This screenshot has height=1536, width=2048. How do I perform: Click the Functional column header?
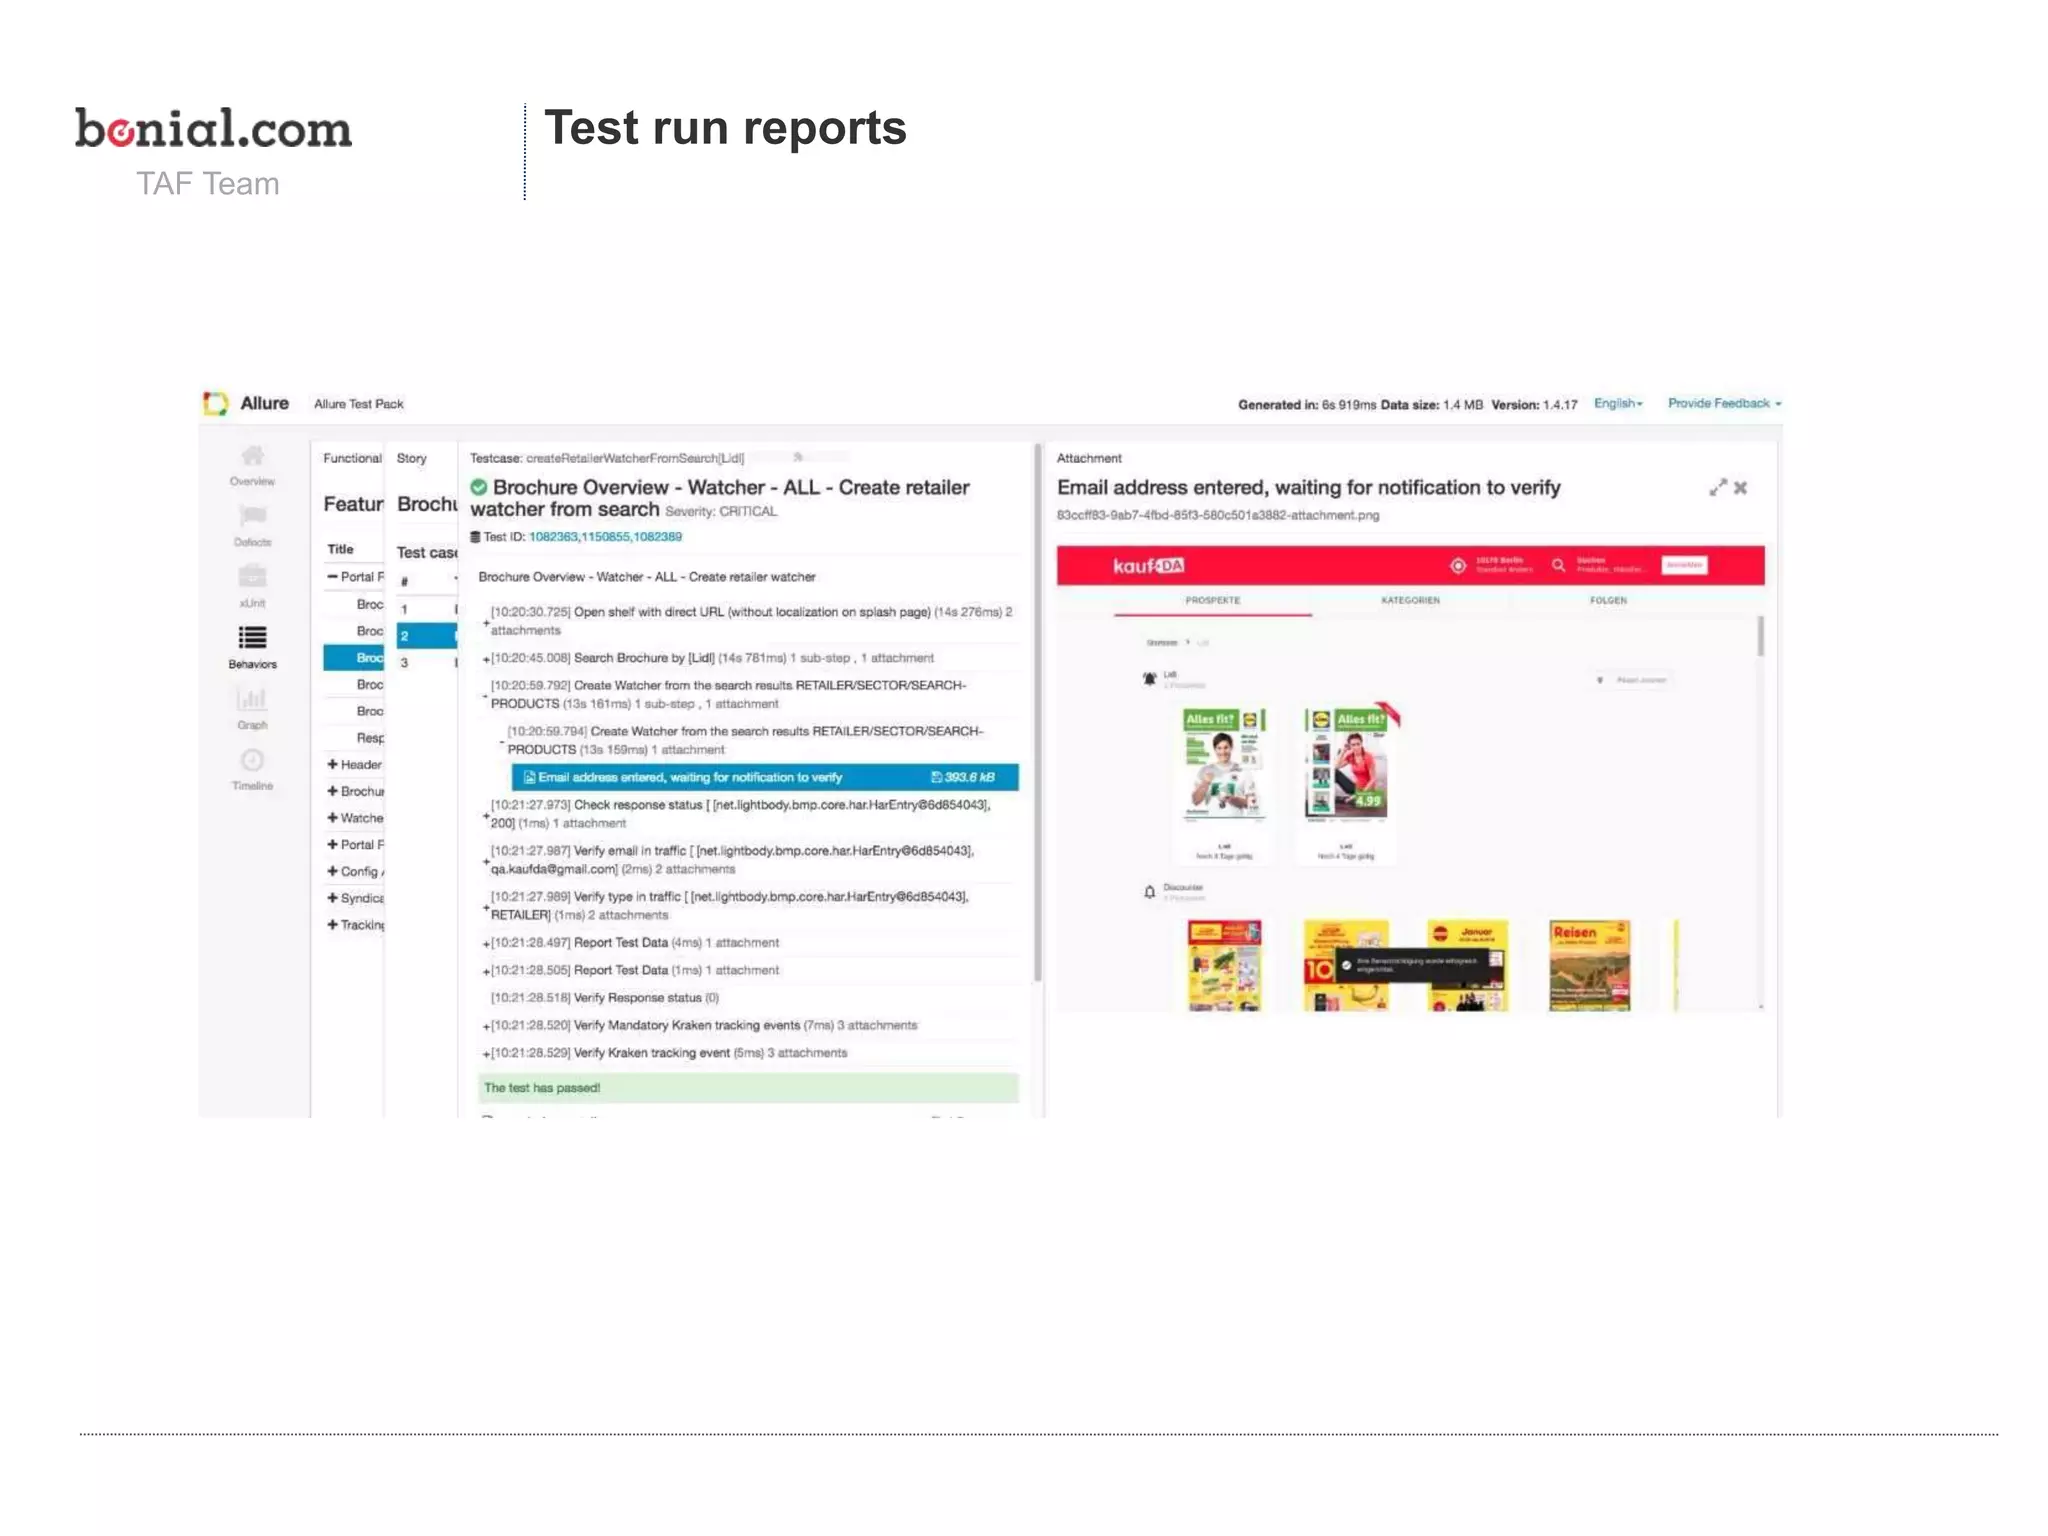coord(352,458)
